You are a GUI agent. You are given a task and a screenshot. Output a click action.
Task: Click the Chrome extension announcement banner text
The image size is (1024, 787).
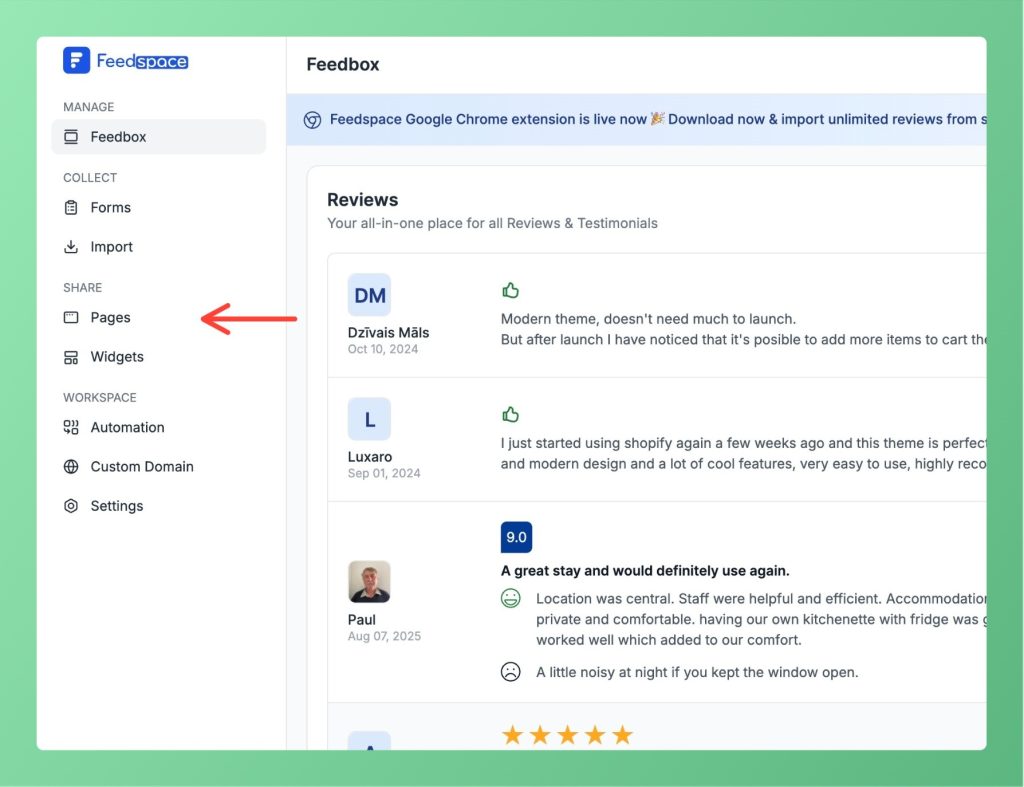tap(658, 119)
